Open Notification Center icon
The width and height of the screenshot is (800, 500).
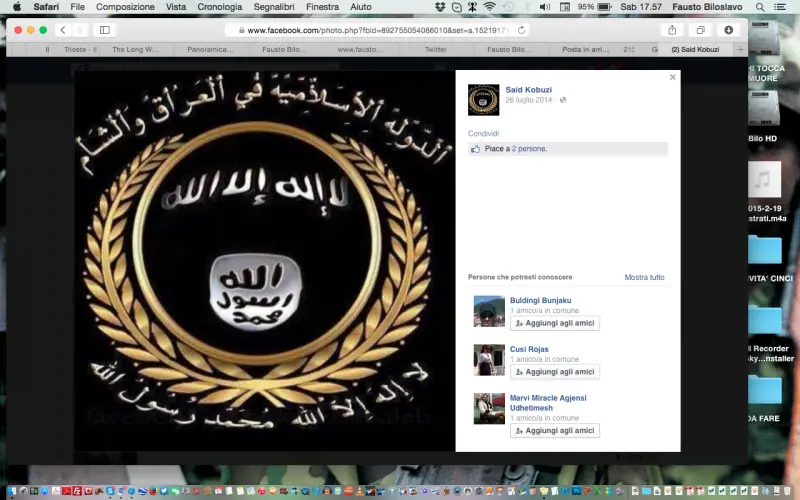point(780,7)
